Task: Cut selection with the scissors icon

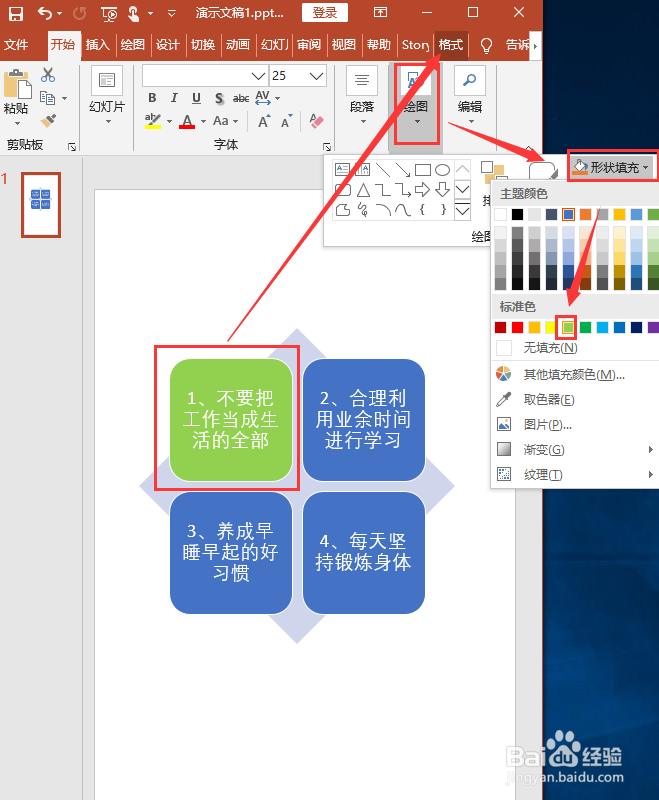Action: click(48, 75)
